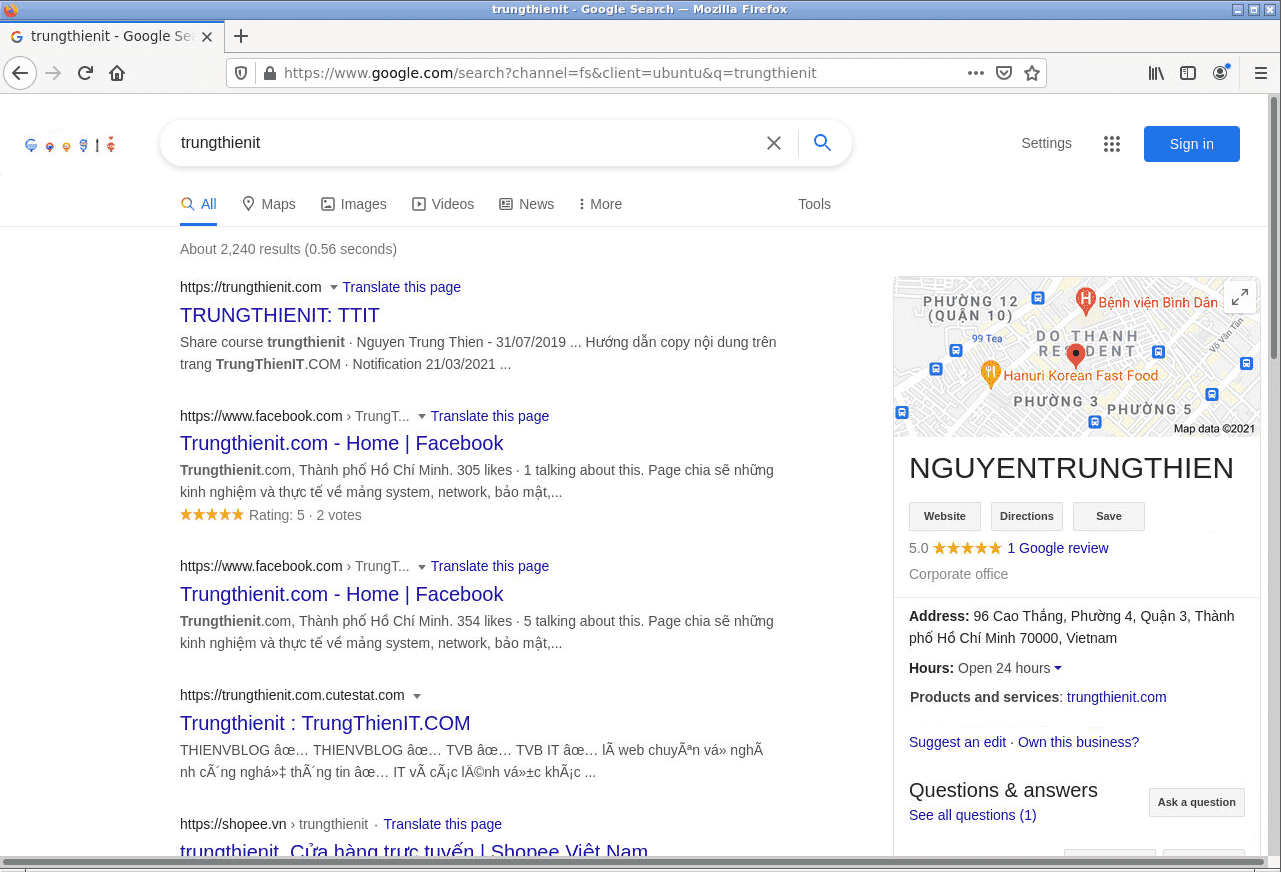Click the Sign in button
Screen dimensions: 1281x872
[1191, 144]
